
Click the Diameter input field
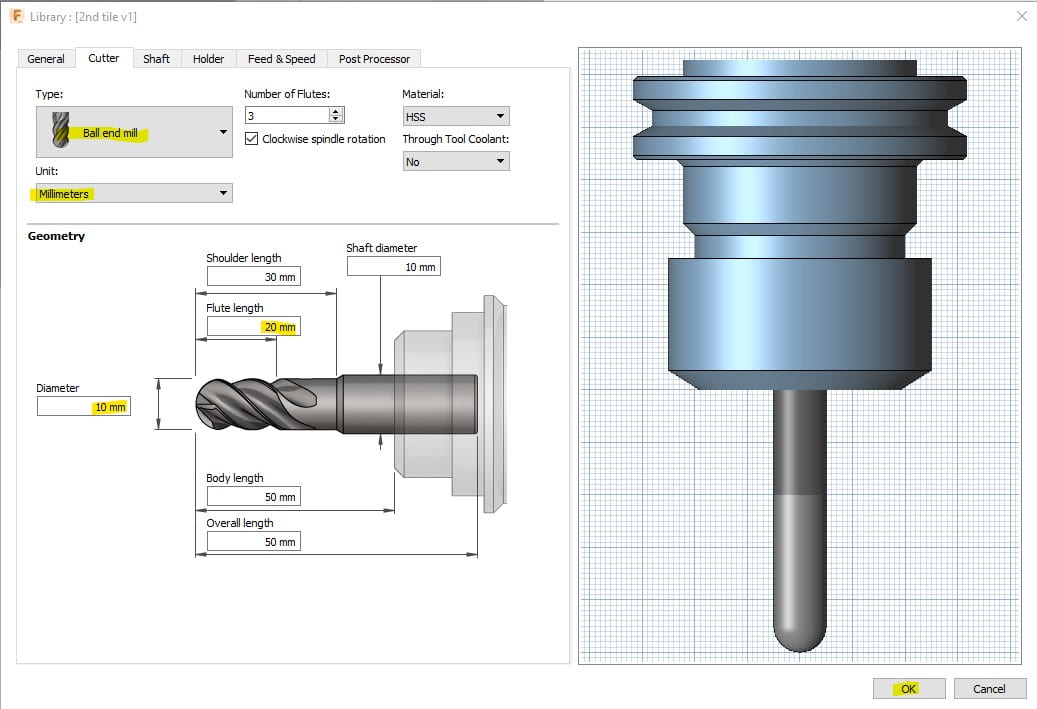85,407
